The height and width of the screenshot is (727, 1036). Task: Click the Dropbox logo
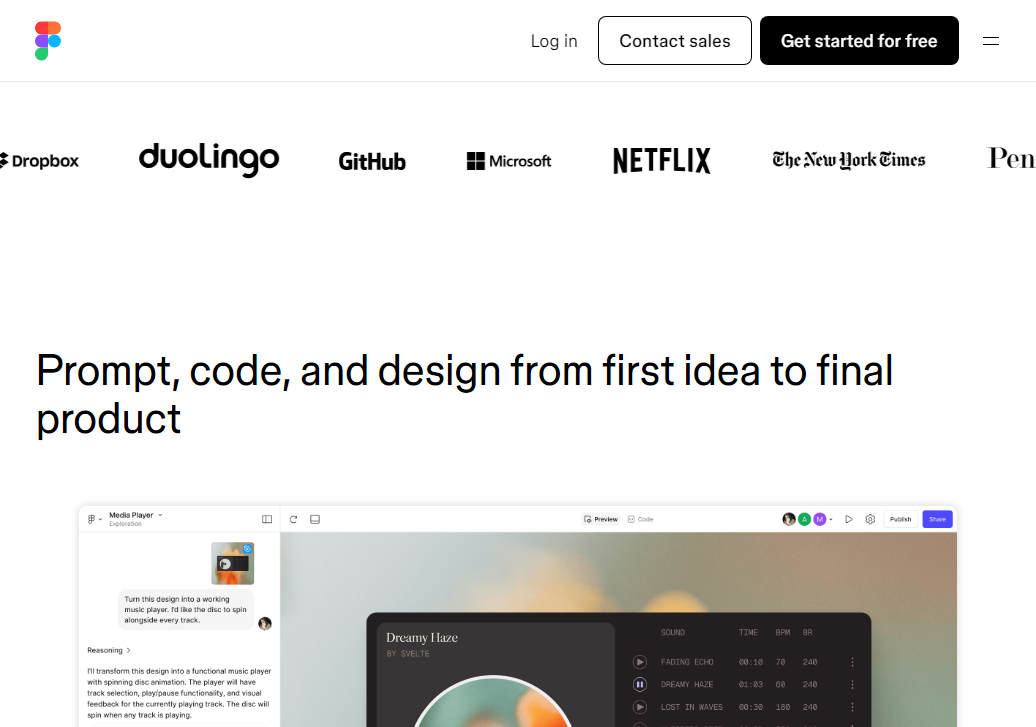[x=39, y=161]
